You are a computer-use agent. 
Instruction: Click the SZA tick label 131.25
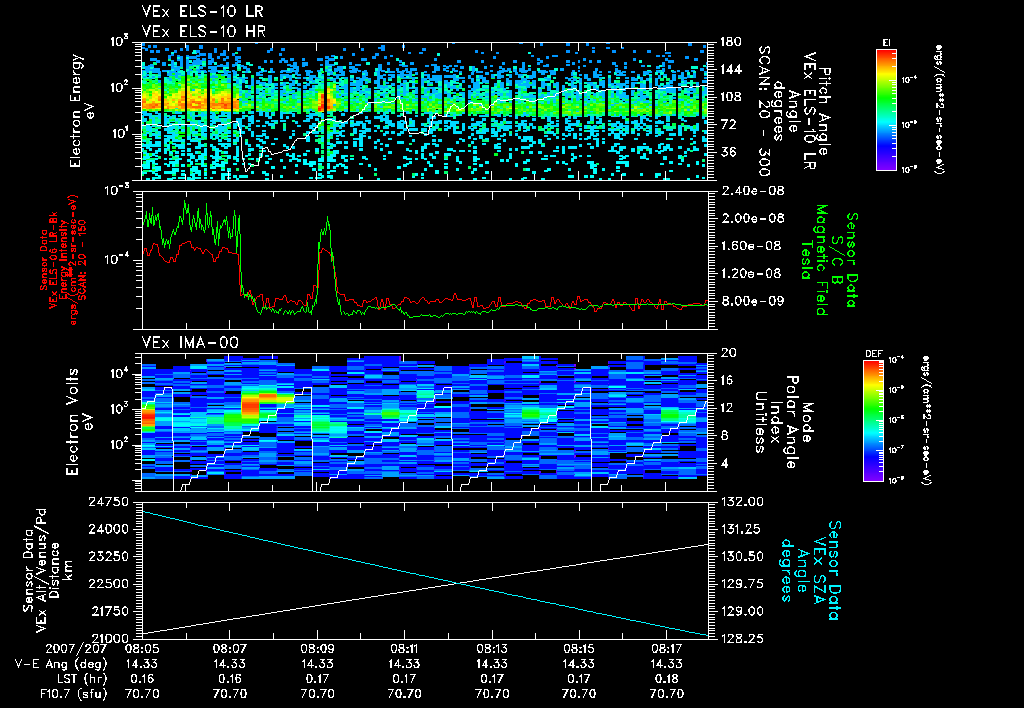click(x=741, y=529)
